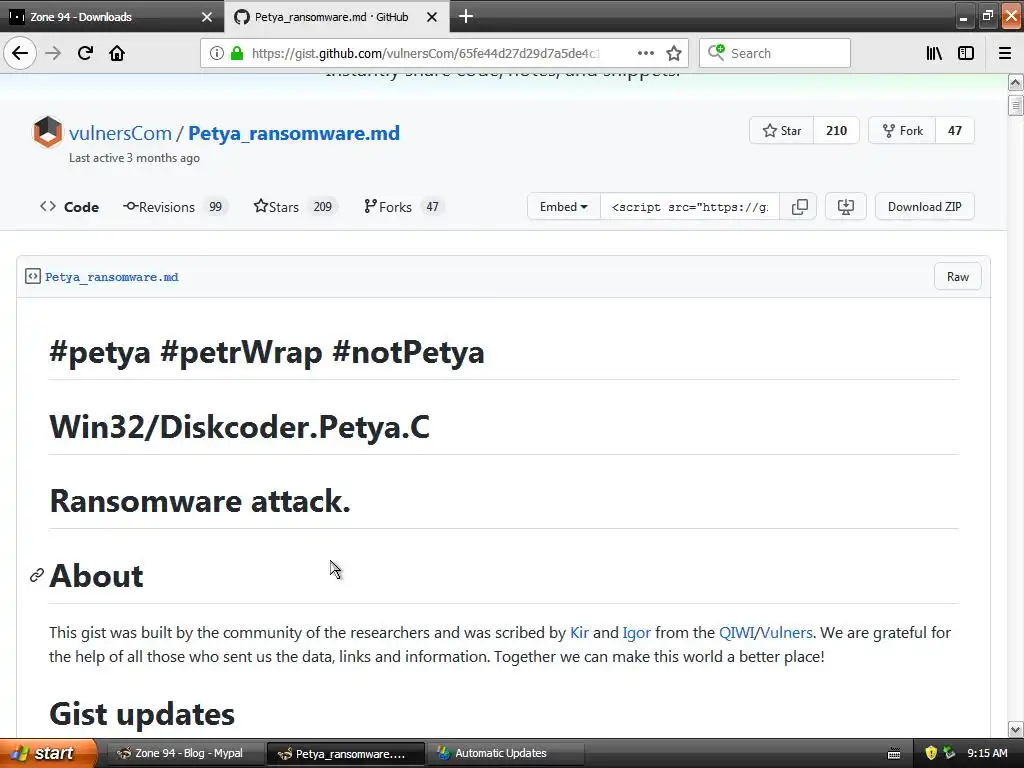Viewport: 1024px width, 768px height.
Task: Select the Petya_ransomware taskbar window
Action: click(346, 754)
